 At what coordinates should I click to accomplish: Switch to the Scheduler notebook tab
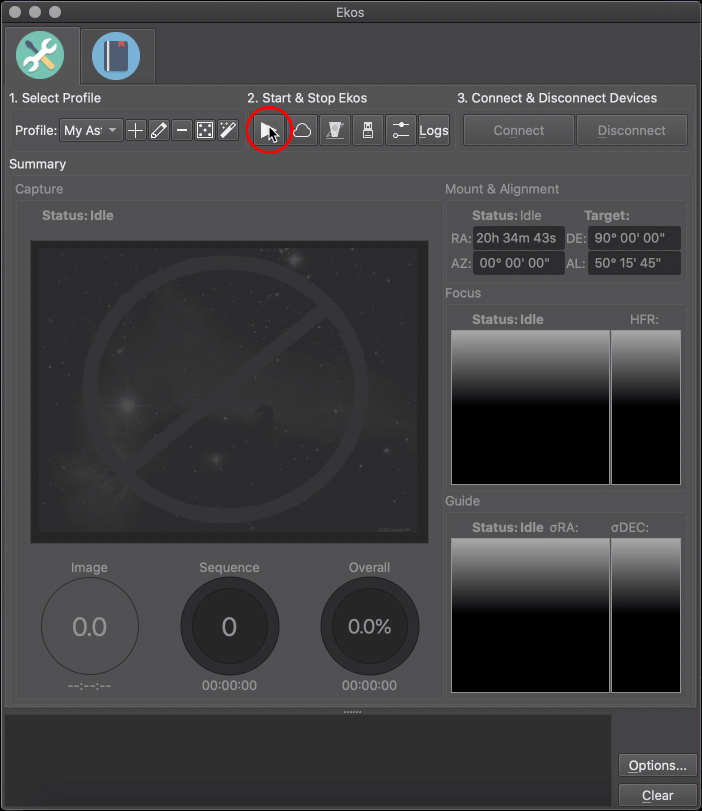[116, 56]
